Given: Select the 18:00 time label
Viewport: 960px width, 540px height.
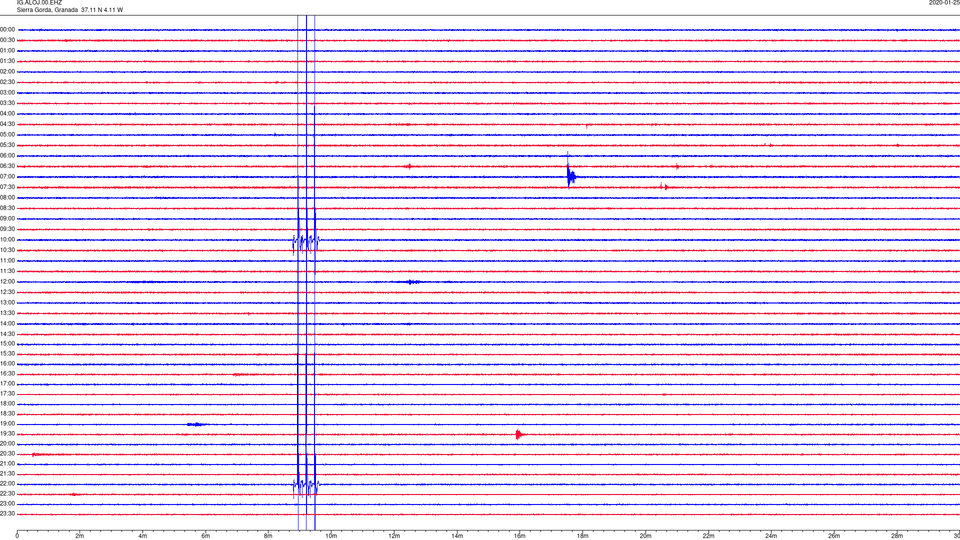Looking at the screenshot, I should [7, 404].
